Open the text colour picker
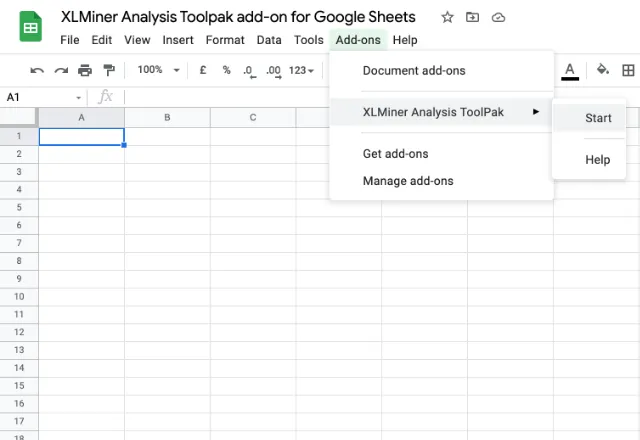Image resolution: width=640 pixels, height=440 pixels. (x=570, y=71)
